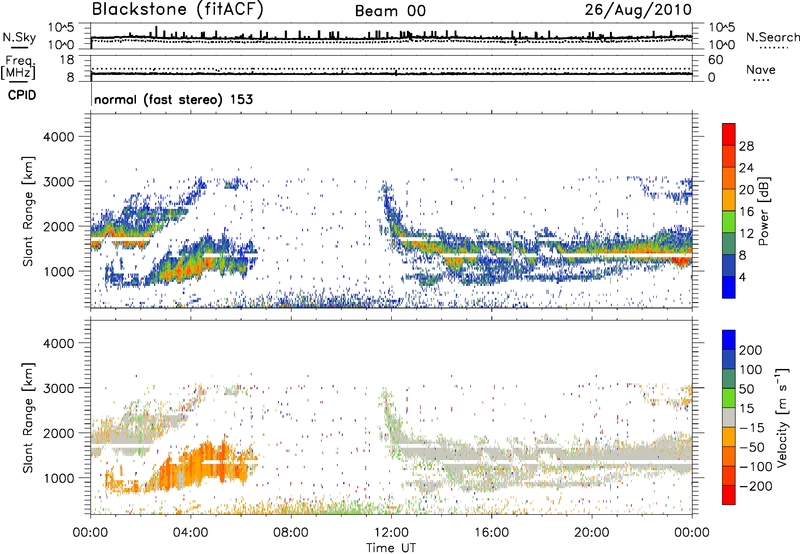
Task: Click the "Velocity [m s-1]" colorbar title
Action: (782, 417)
